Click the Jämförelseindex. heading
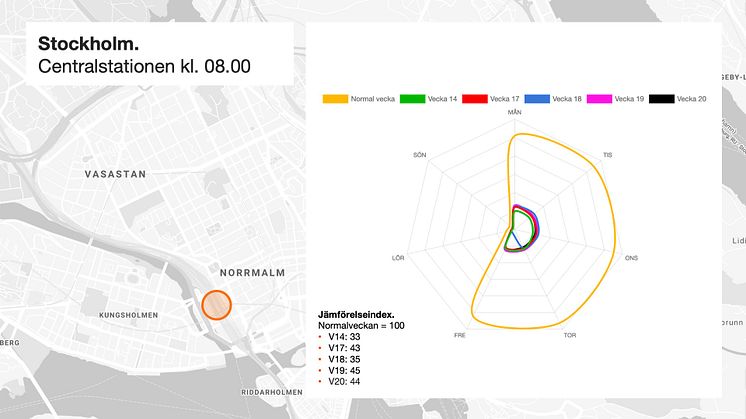This screenshot has width=746, height=419. (x=356, y=315)
